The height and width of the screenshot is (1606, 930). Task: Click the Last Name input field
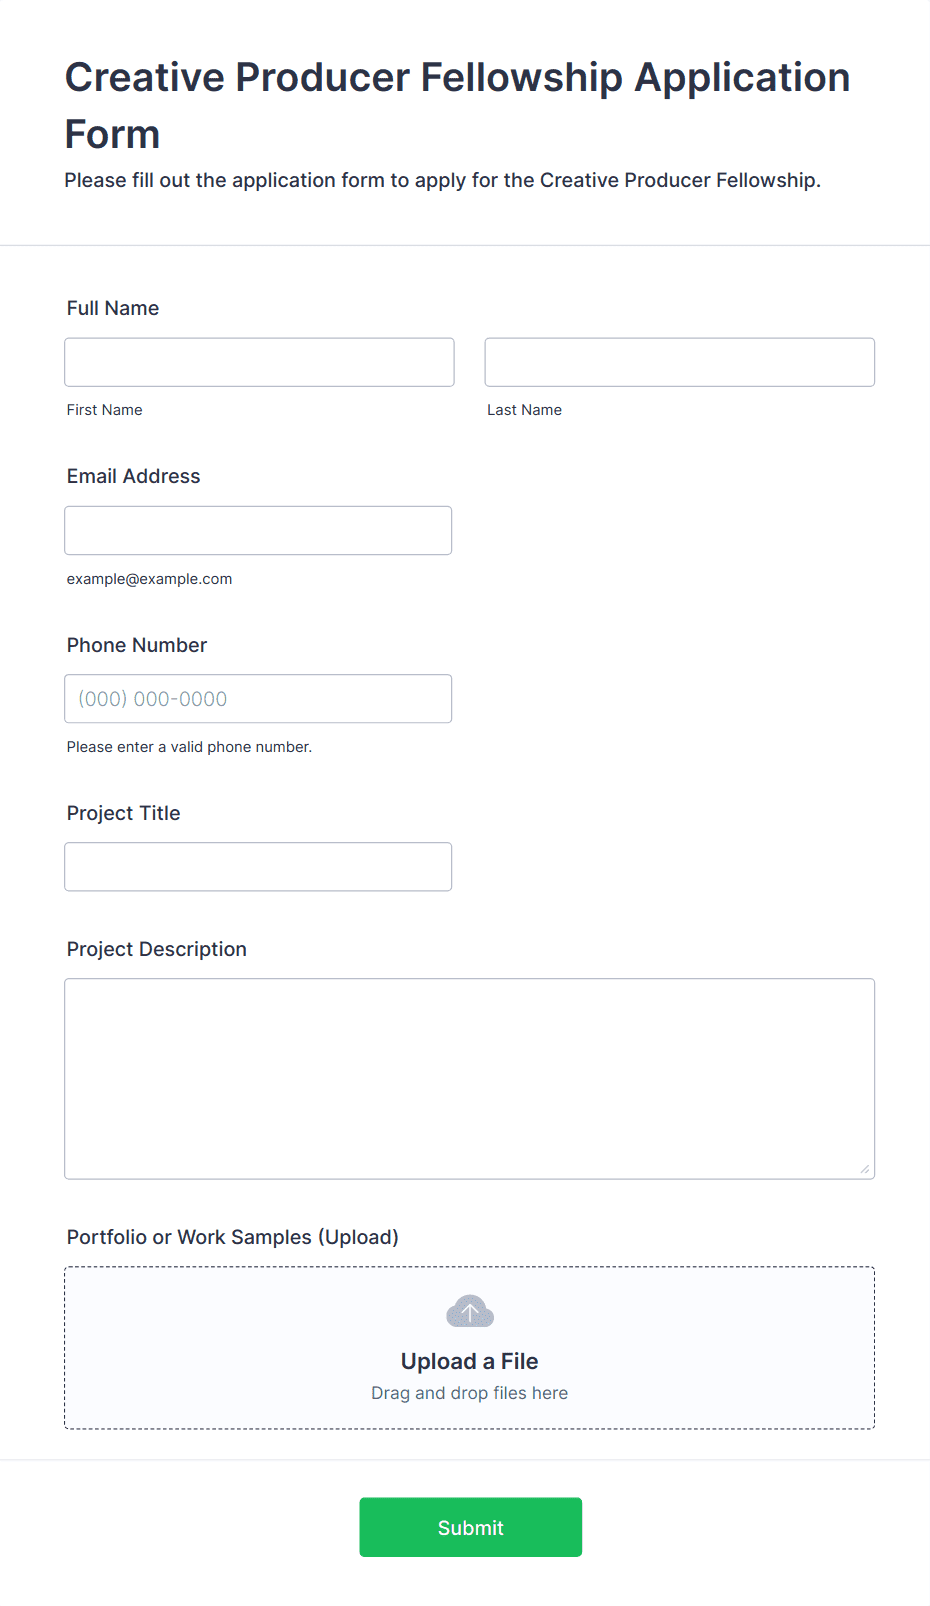point(679,362)
